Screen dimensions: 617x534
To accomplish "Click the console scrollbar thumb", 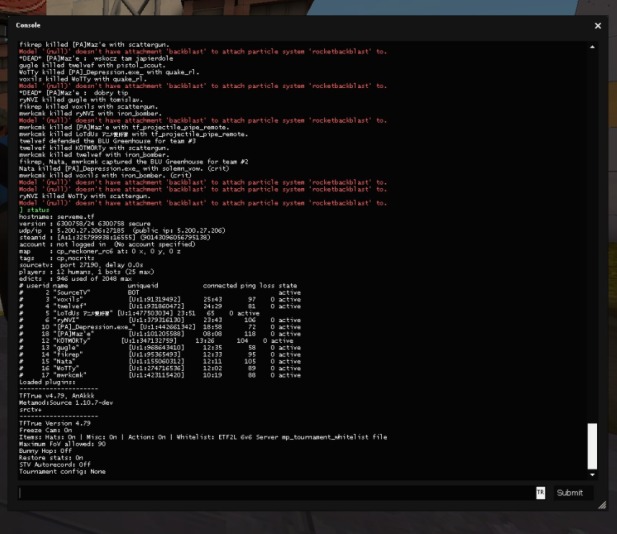I will (x=592, y=445).
